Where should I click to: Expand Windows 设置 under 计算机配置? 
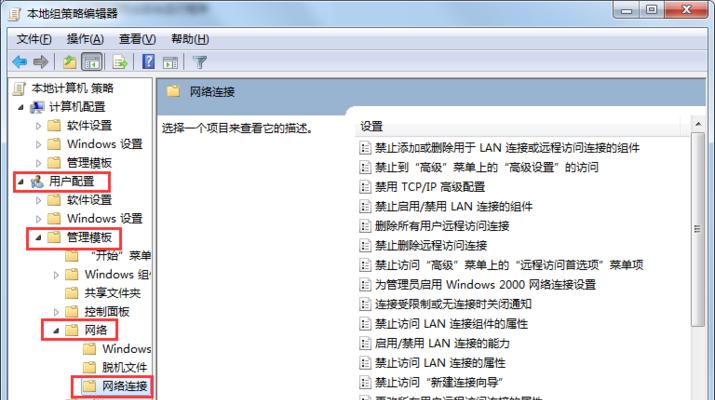coord(38,145)
